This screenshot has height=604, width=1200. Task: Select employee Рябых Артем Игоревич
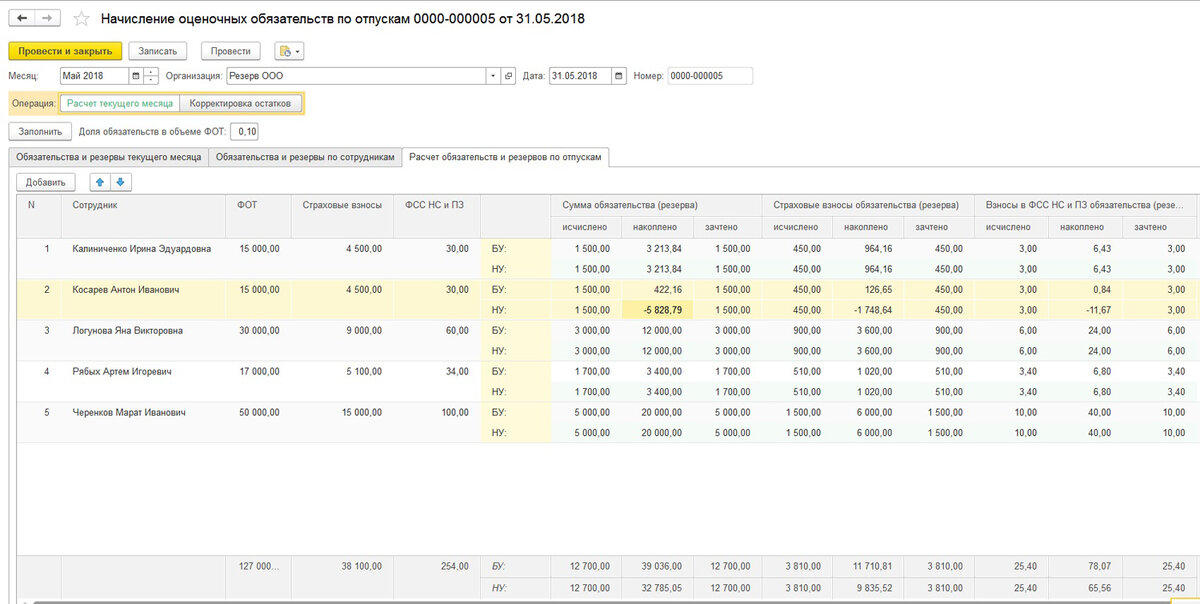tap(122, 371)
